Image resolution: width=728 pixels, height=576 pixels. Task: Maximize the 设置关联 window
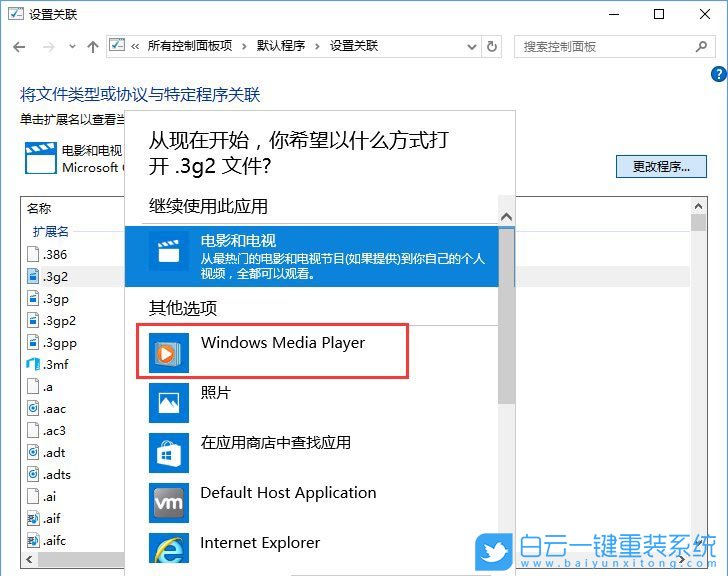click(659, 14)
